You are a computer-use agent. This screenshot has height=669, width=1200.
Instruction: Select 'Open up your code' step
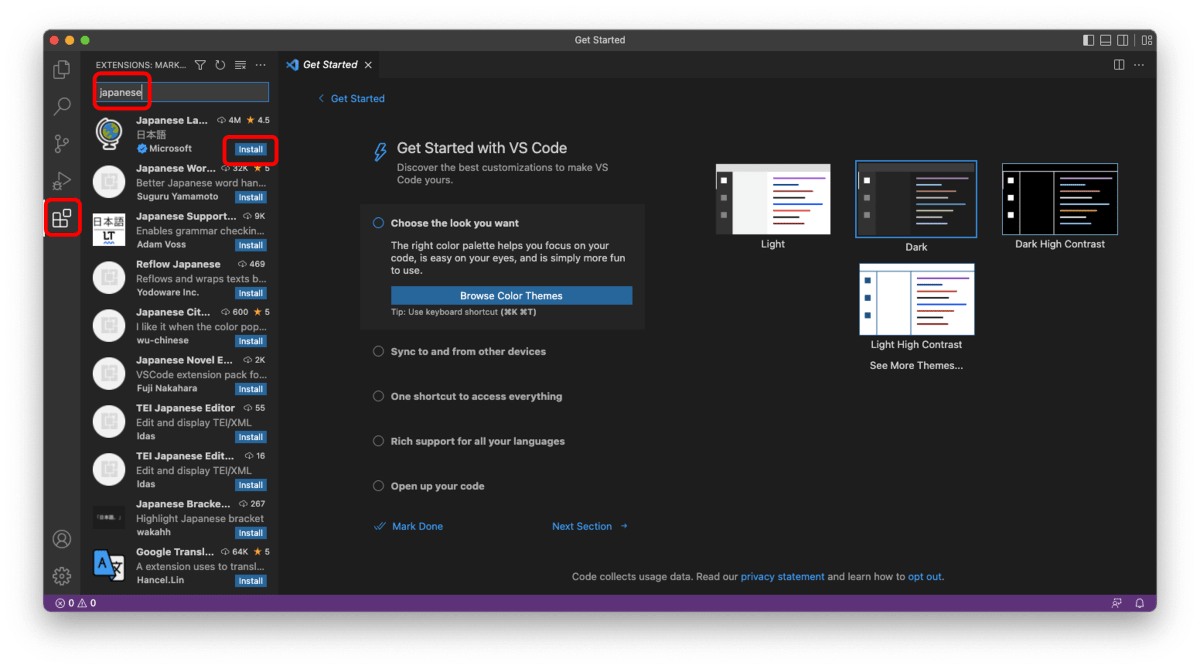(x=429, y=486)
